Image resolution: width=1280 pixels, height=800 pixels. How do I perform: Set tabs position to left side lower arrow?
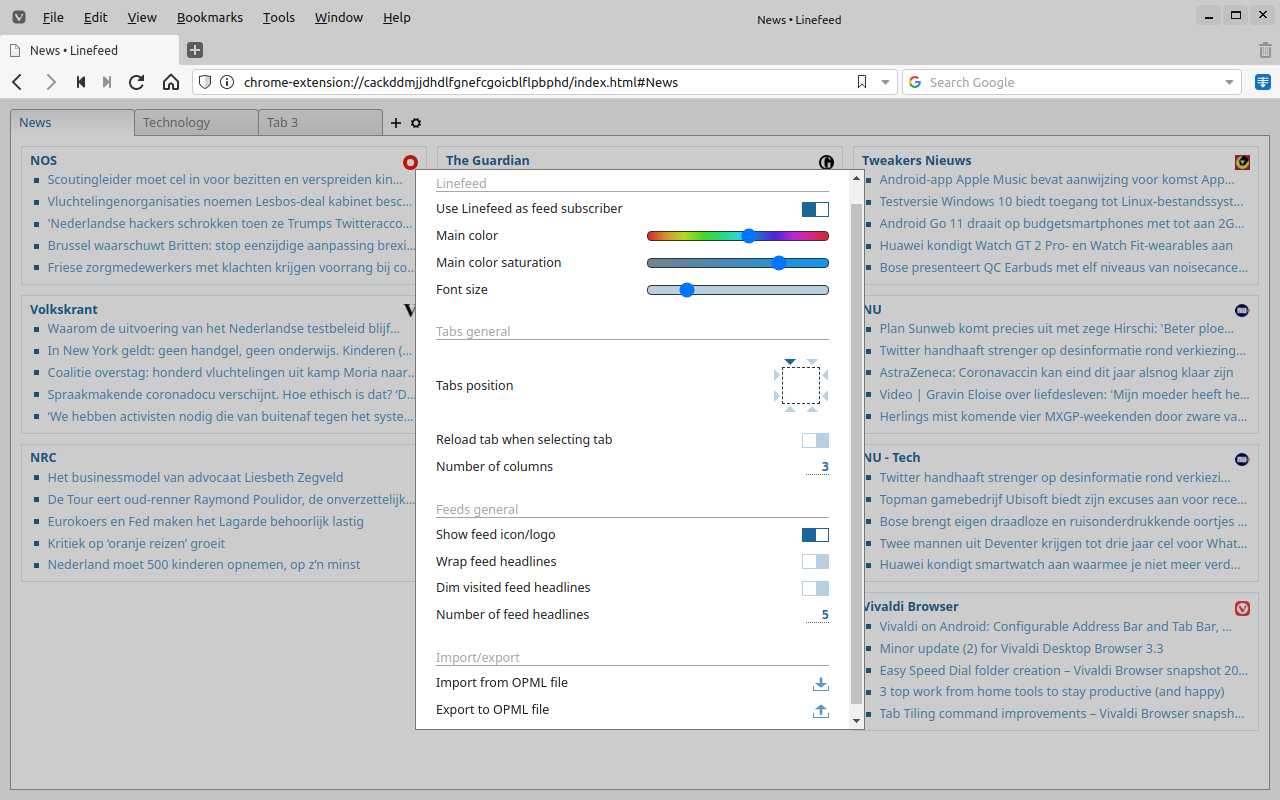click(x=778, y=396)
